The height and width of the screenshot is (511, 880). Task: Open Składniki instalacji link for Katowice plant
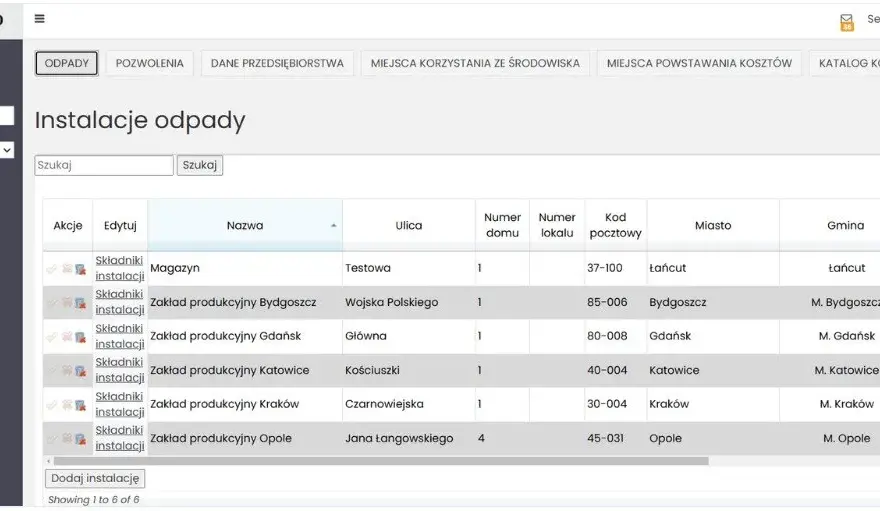(120, 370)
